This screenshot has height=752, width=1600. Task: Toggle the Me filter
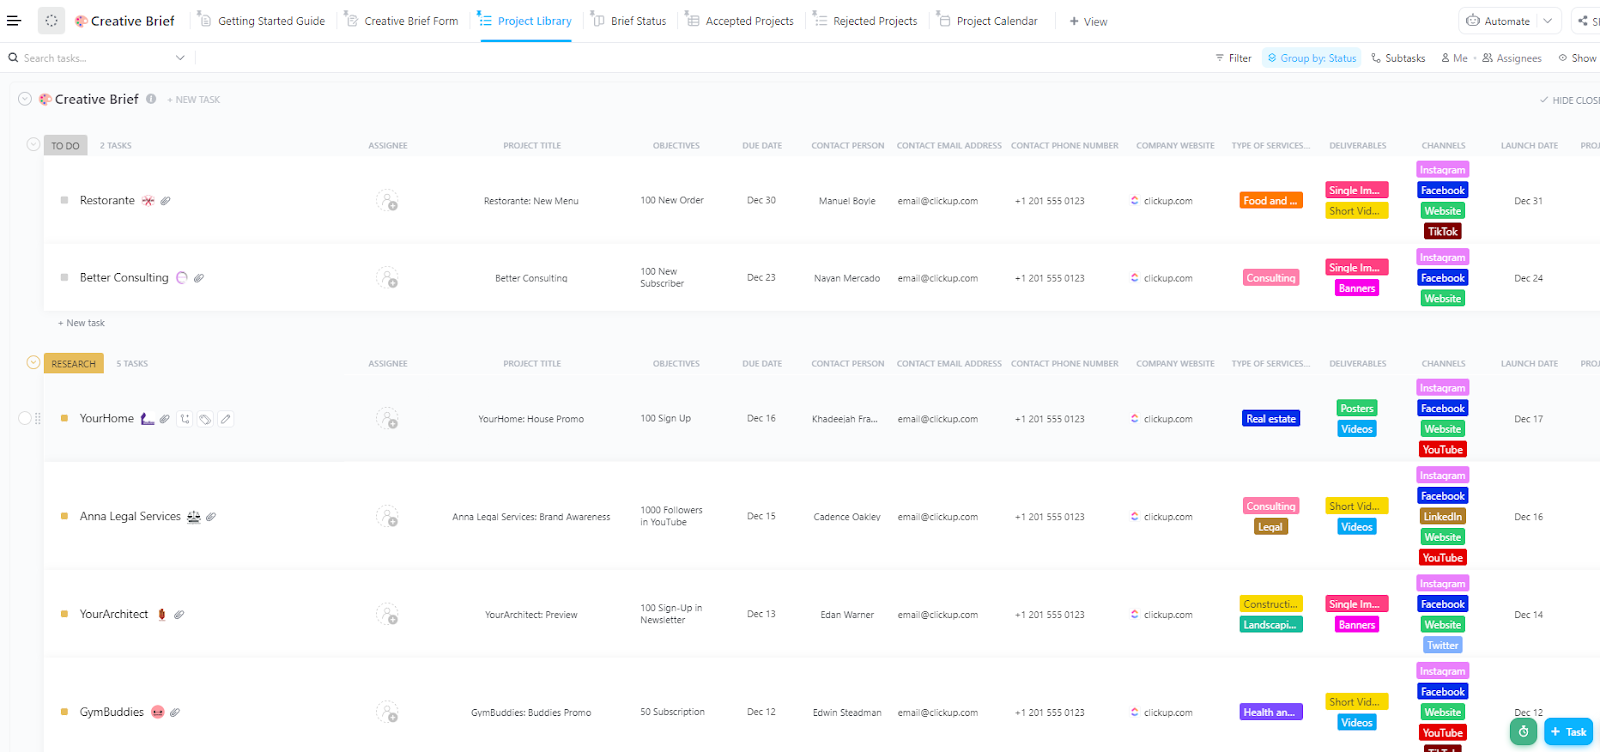click(1454, 58)
